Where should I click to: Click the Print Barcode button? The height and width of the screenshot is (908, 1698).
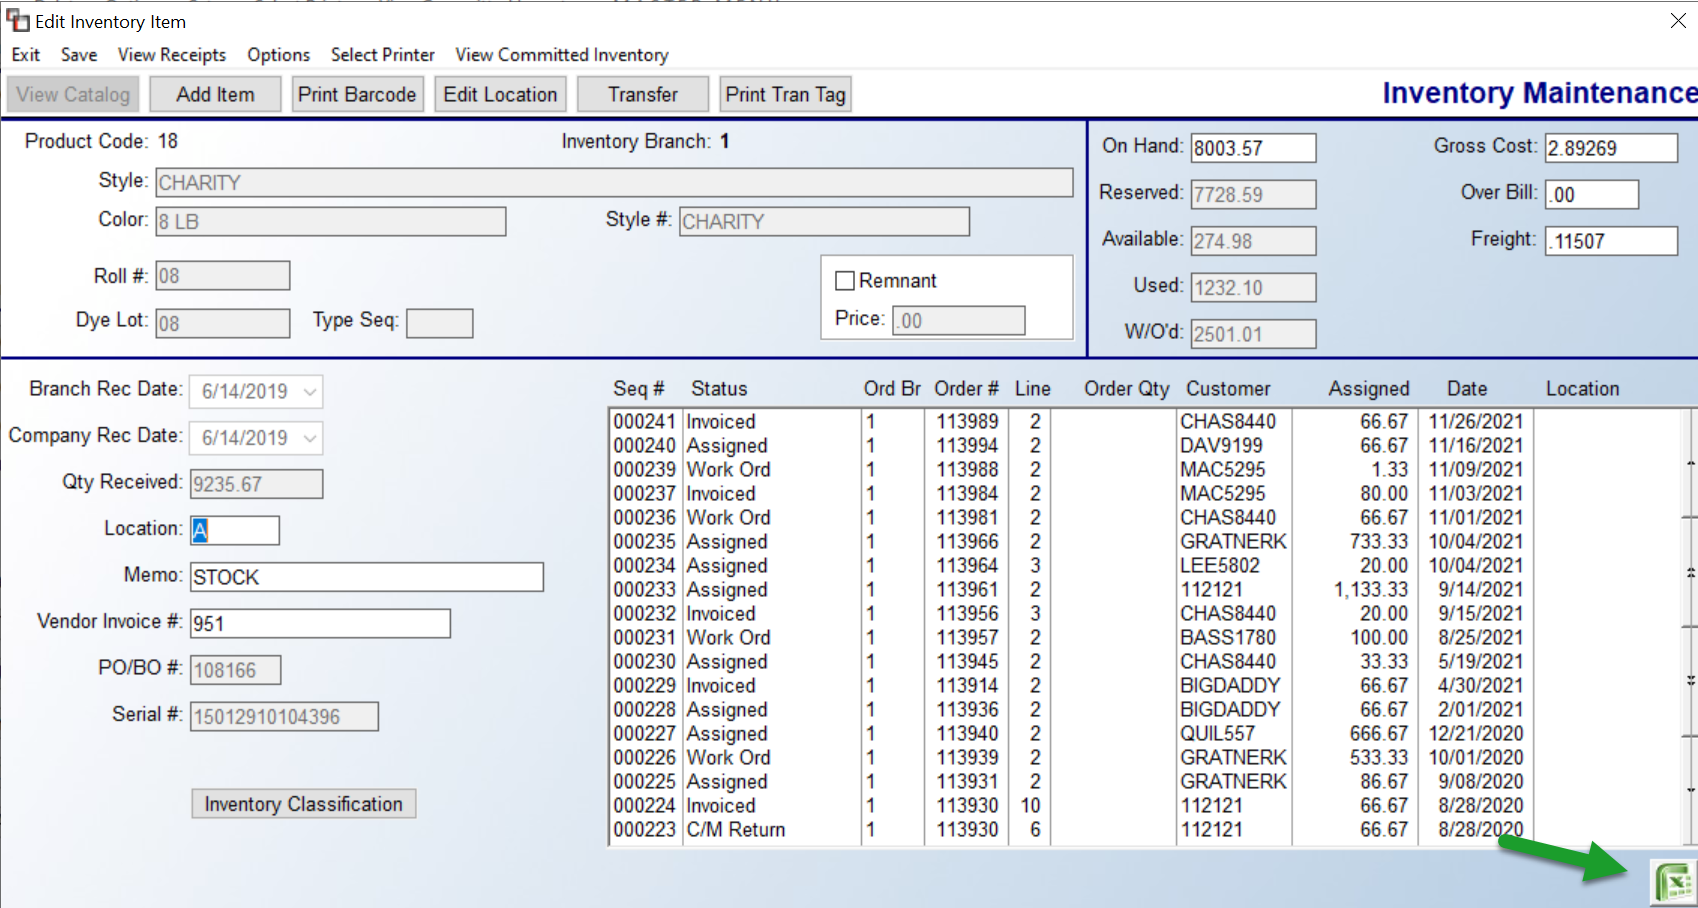click(357, 95)
